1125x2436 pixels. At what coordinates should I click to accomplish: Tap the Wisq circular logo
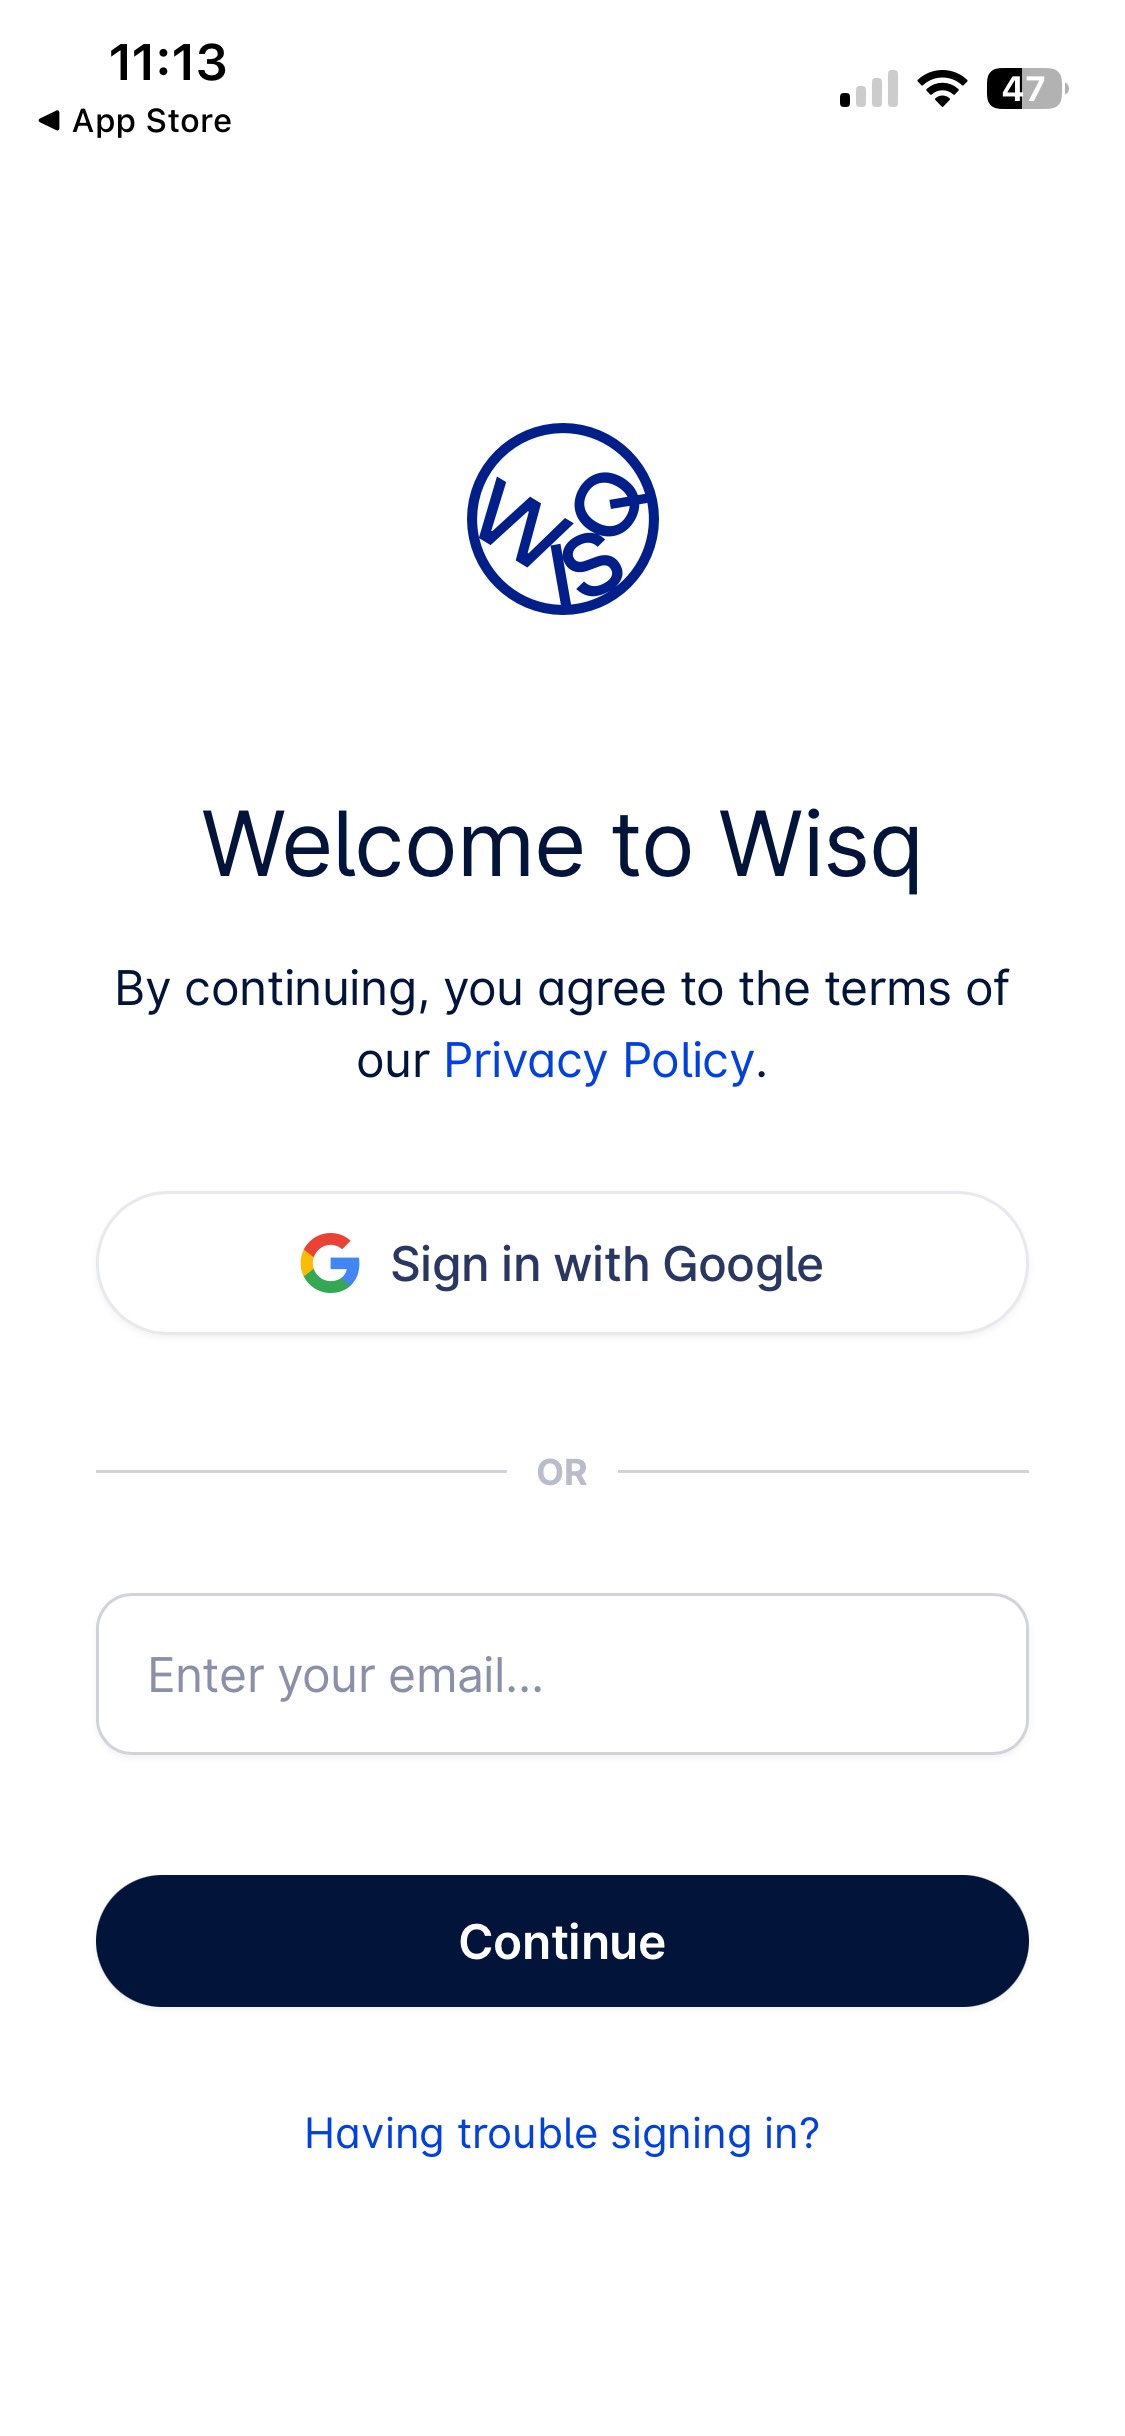tap(562, 518)
